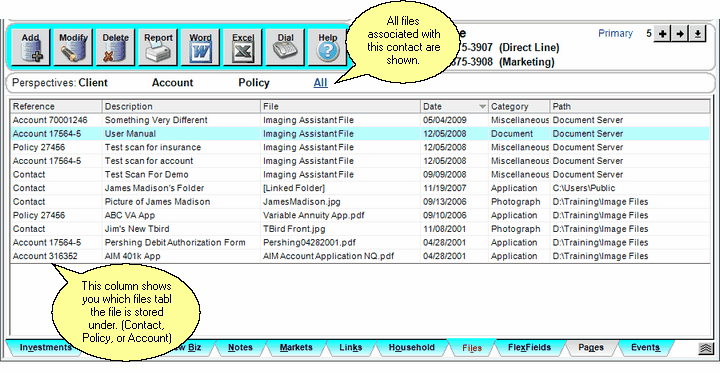Click the down arrow button beside Primary
This screenshot has height=373, width=720.
[698, 34]
